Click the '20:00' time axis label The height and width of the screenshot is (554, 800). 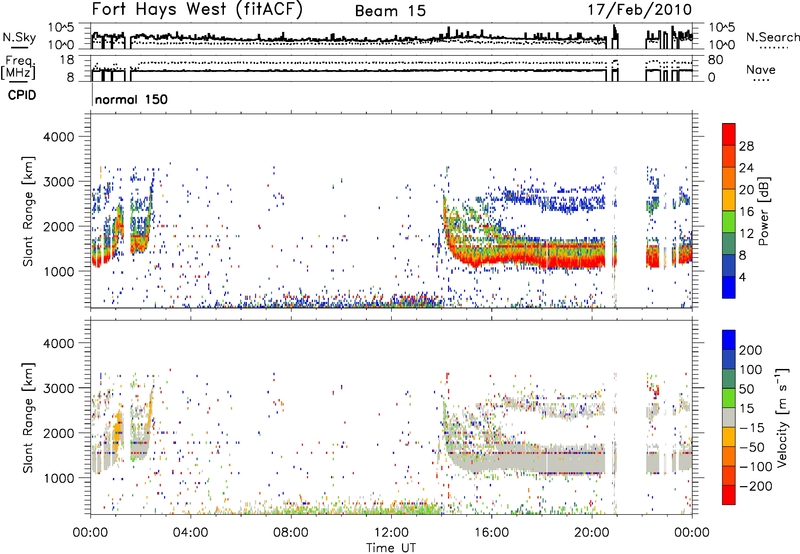(591, 533)
